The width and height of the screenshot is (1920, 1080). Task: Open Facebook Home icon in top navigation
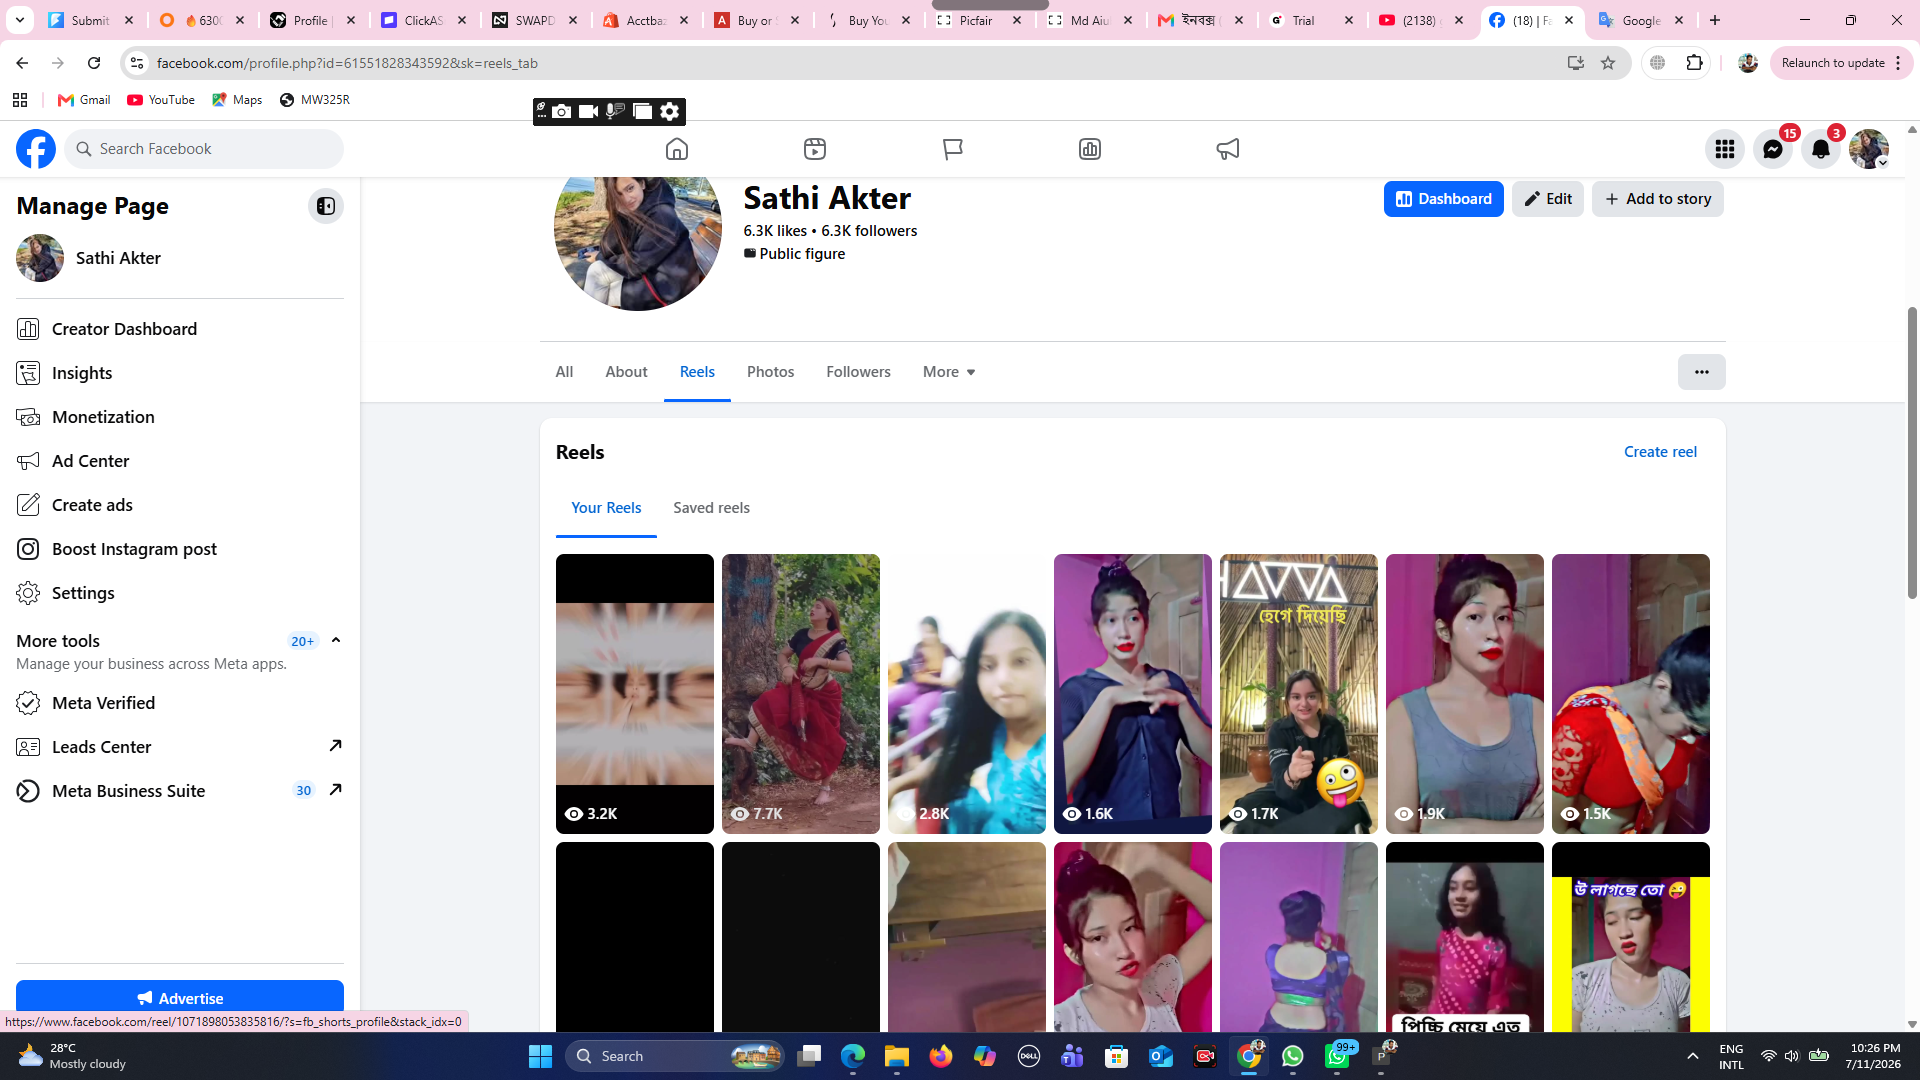(x=677, y=149)
